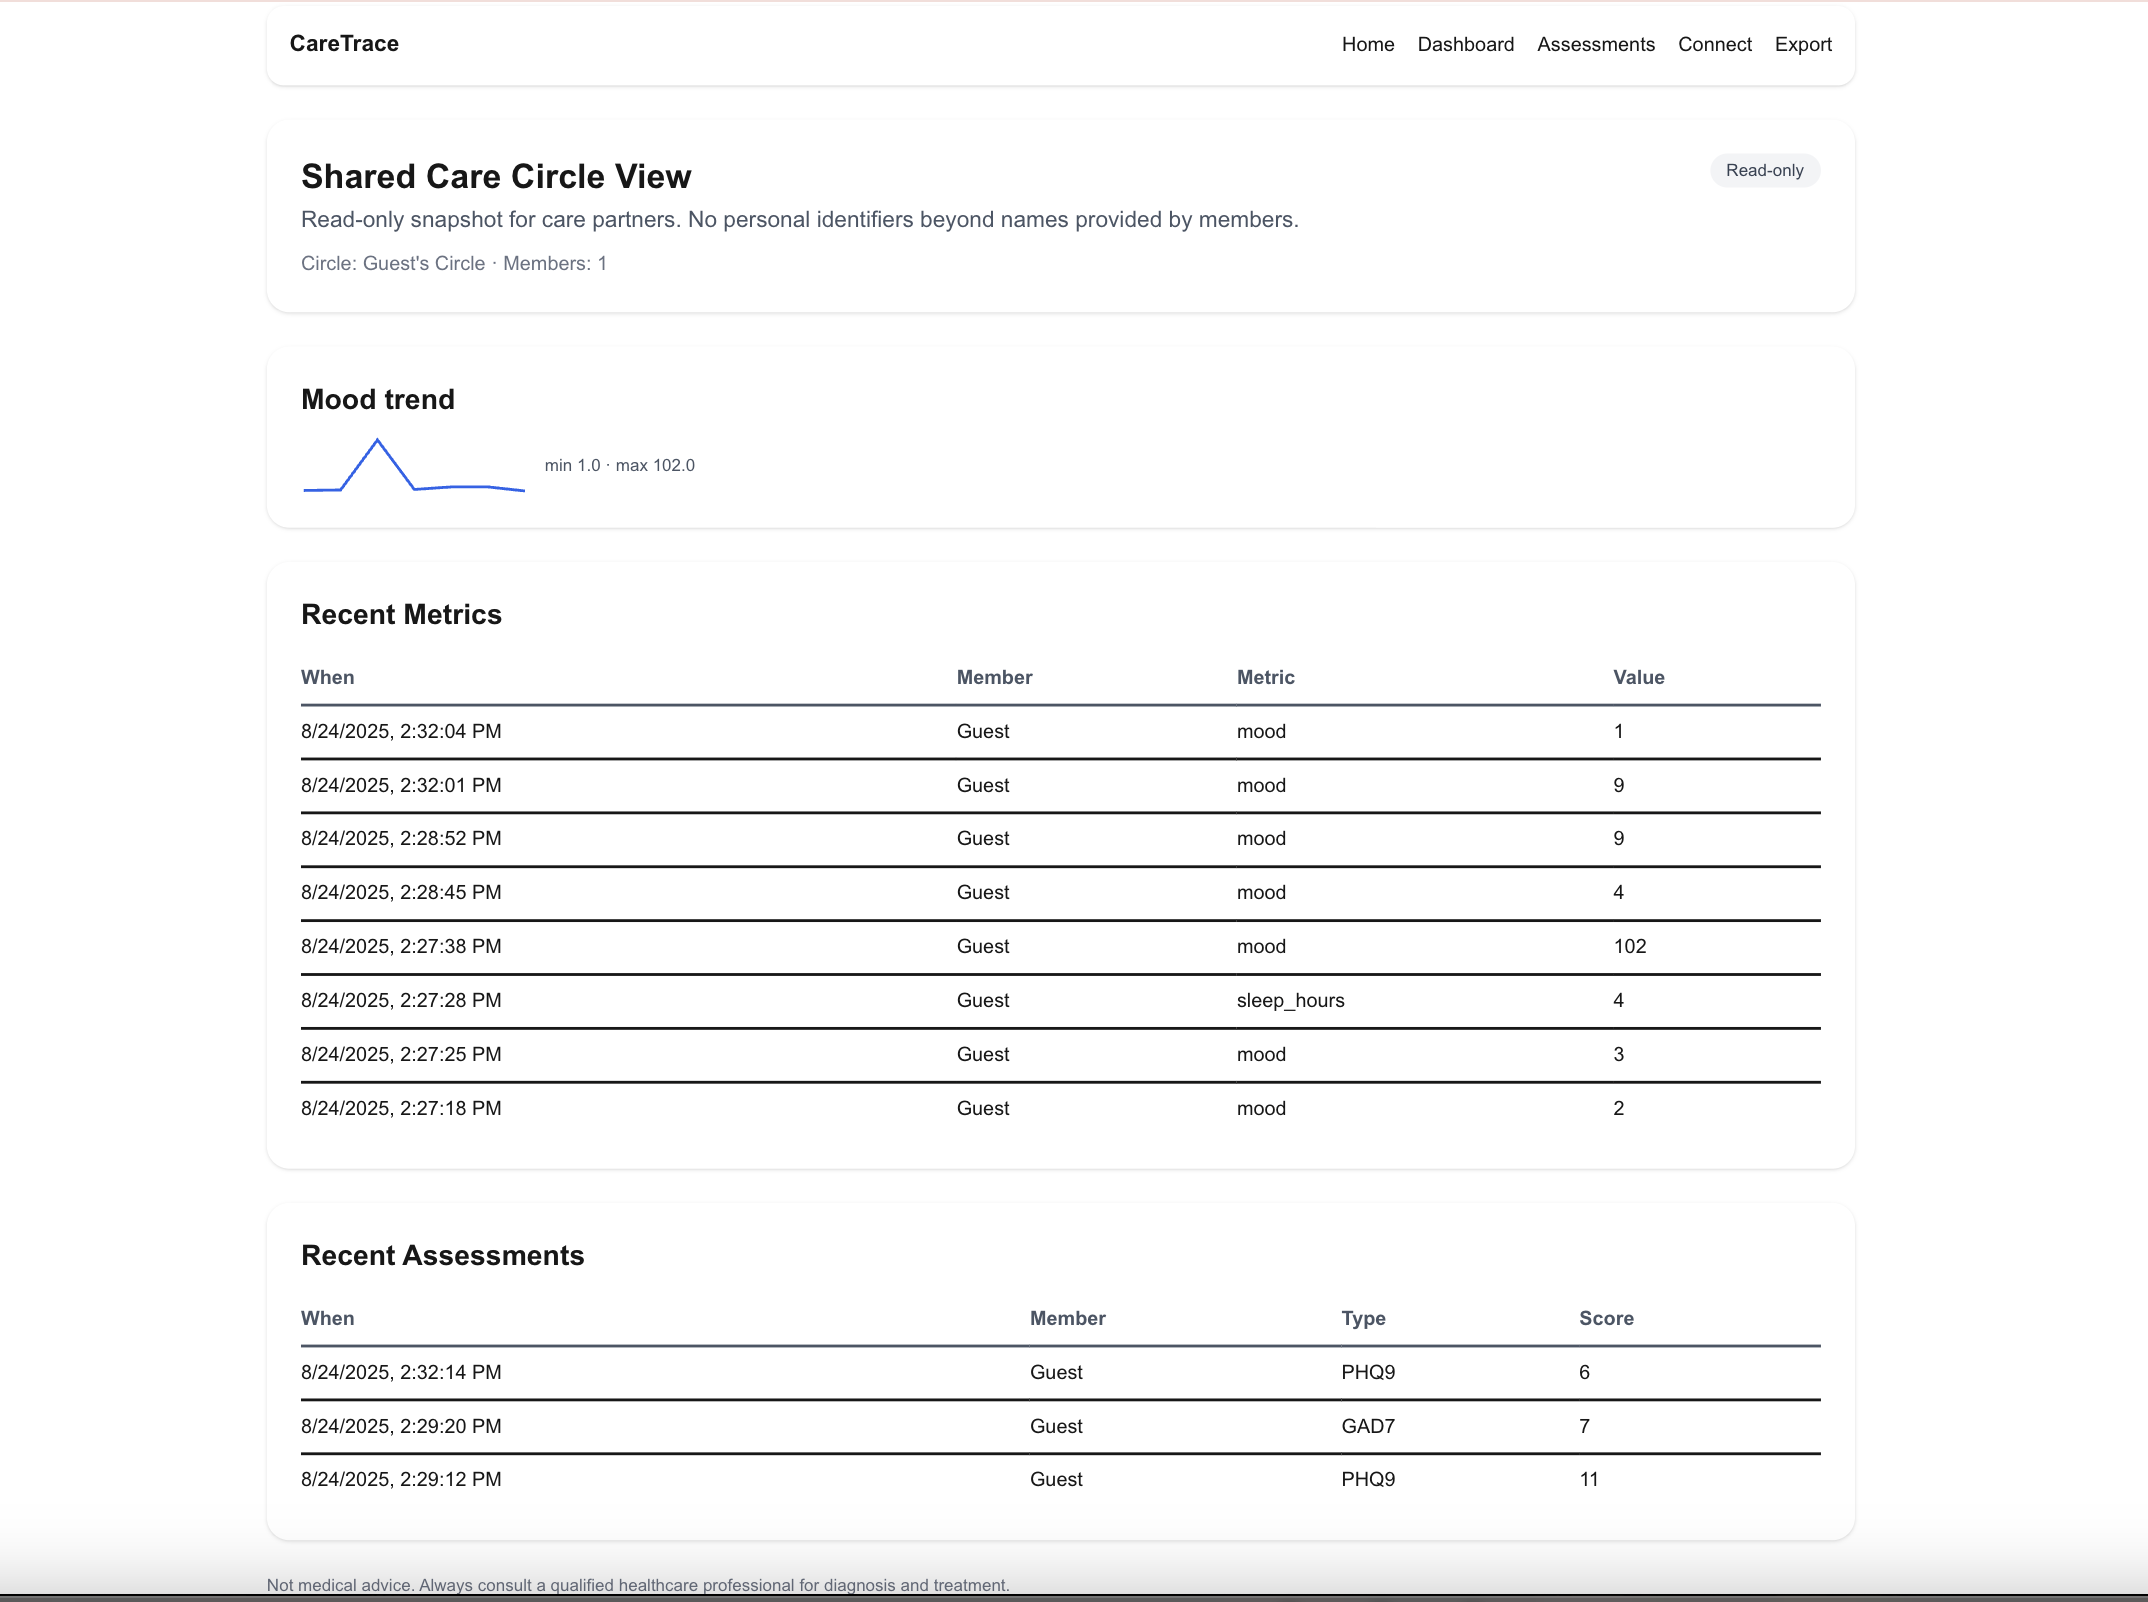The image size is (2148, 1602).
Task: Click the When header in Recent Metrics
Action: [327, 677]
